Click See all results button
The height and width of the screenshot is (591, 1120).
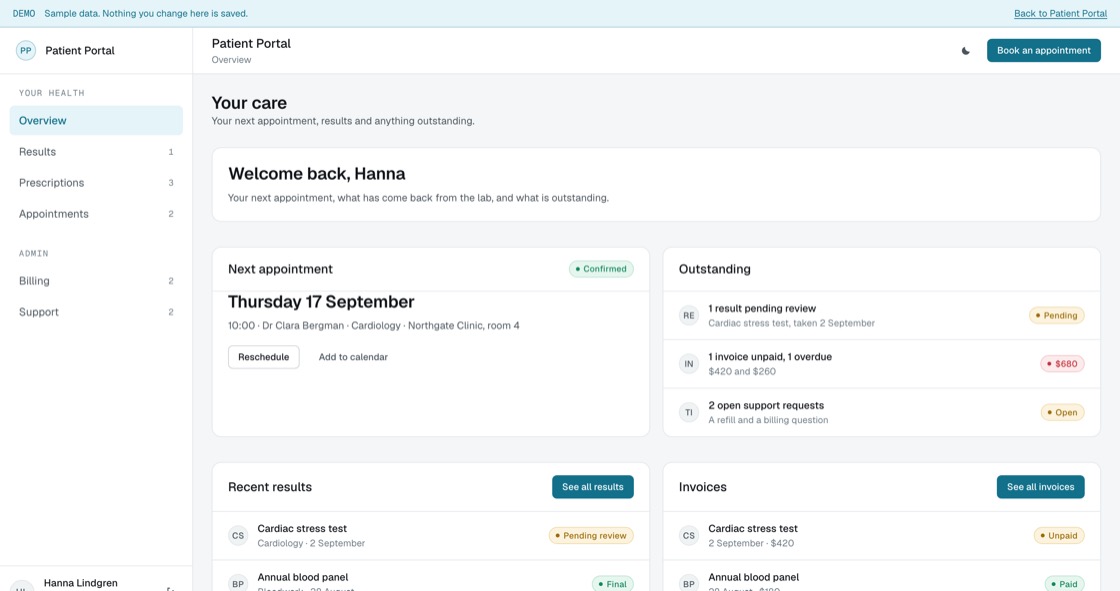pos(592,487)
